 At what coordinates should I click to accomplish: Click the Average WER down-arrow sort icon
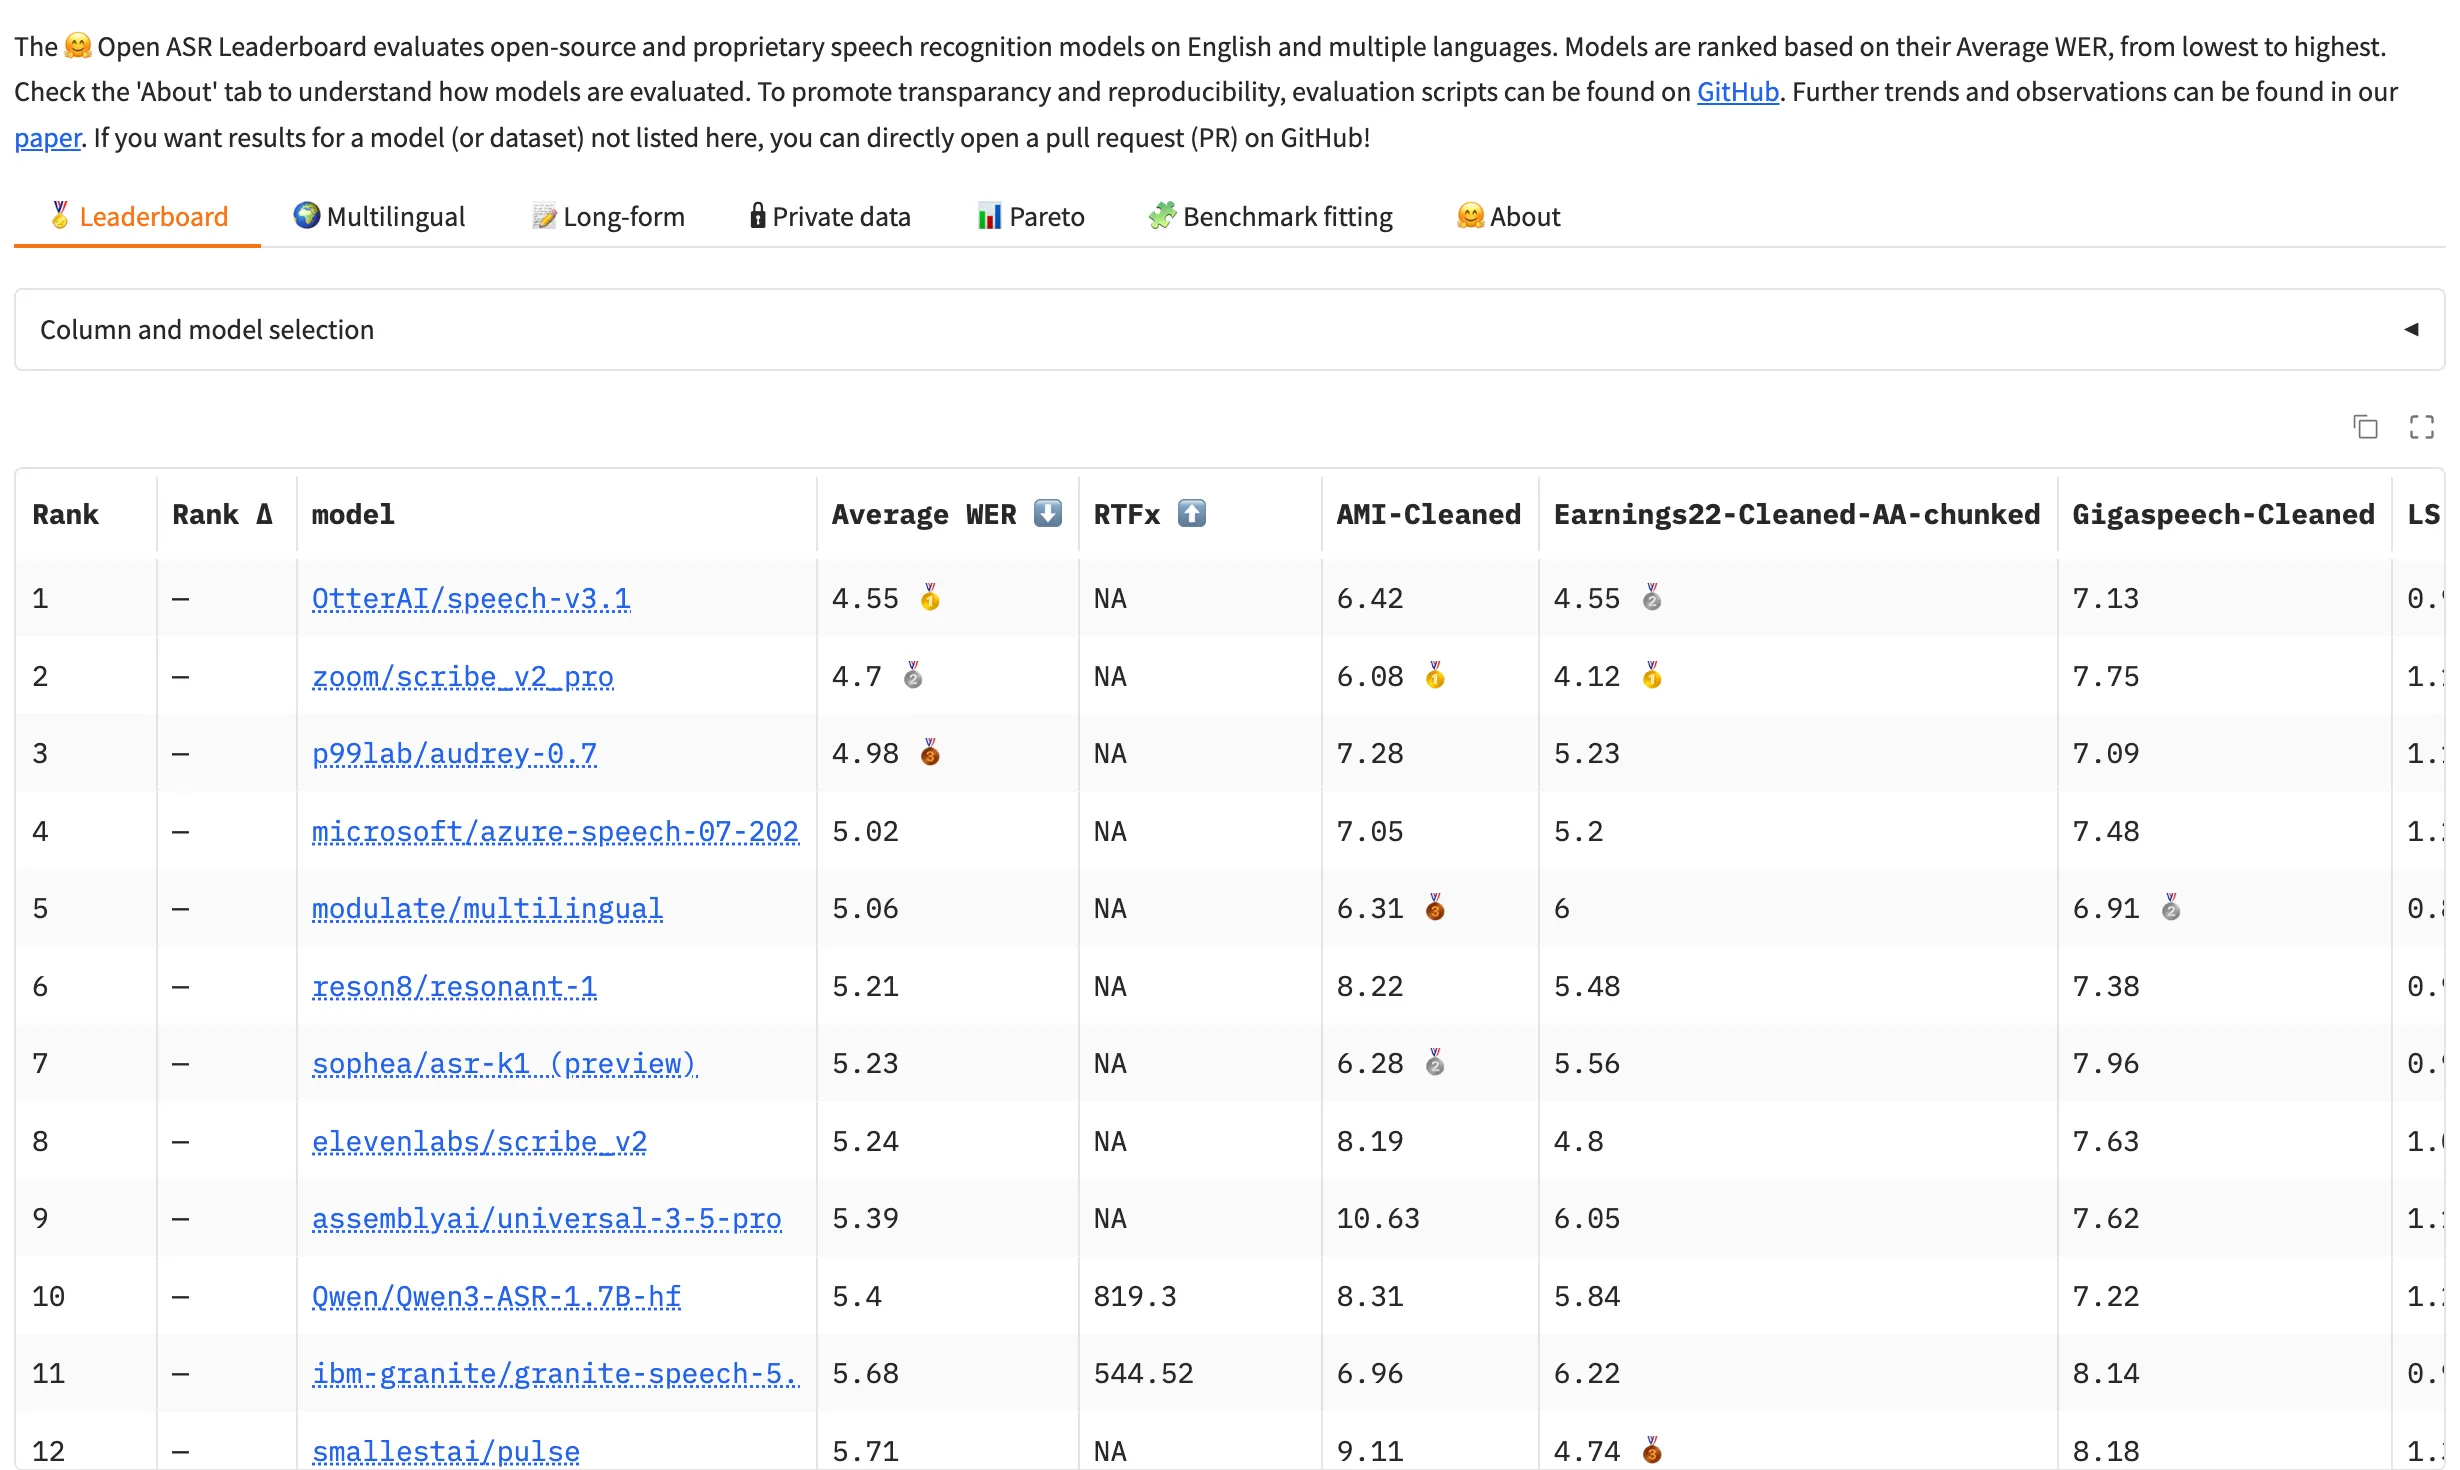(x=1047, y=513)
